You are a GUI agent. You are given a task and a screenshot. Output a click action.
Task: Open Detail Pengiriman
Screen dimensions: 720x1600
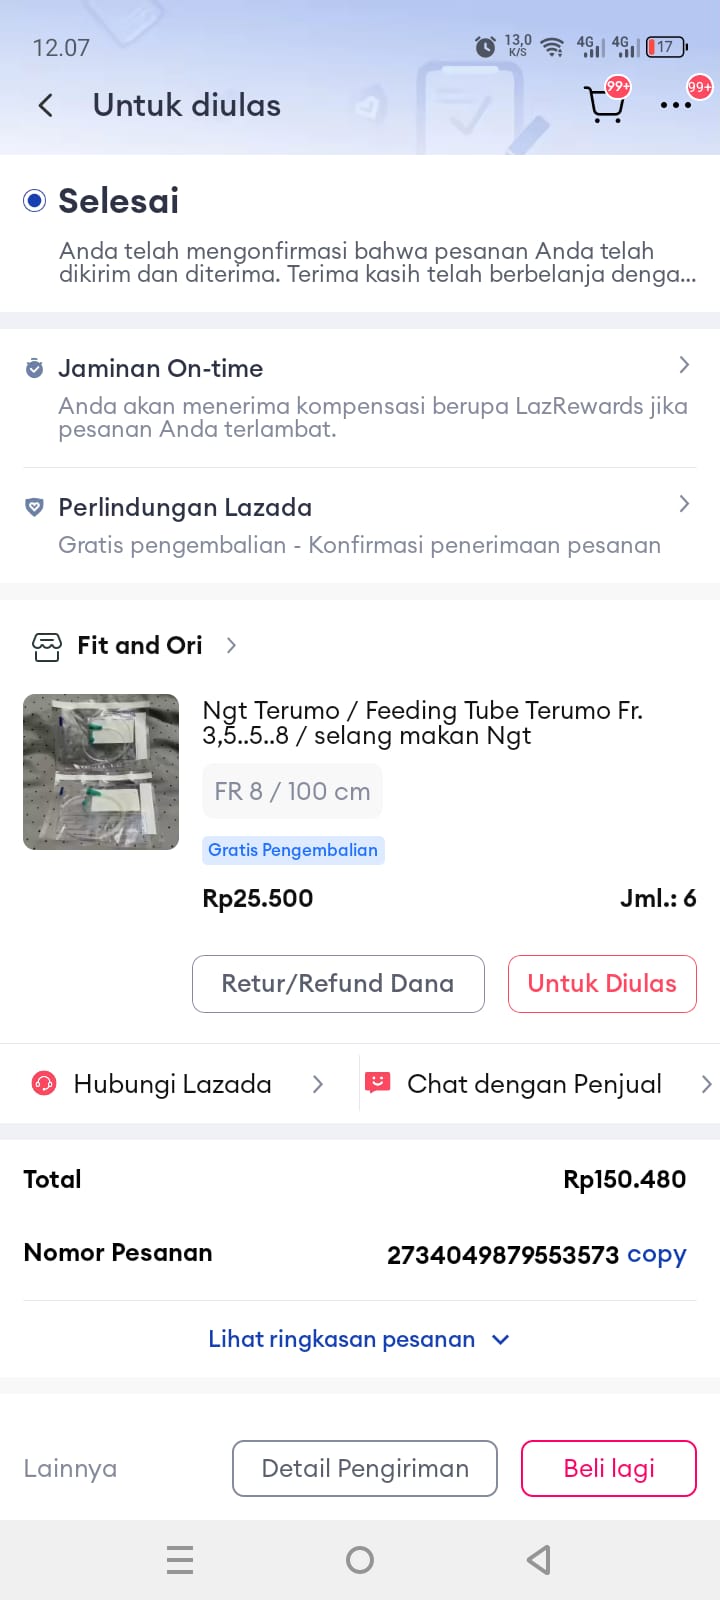(365, 1468)
